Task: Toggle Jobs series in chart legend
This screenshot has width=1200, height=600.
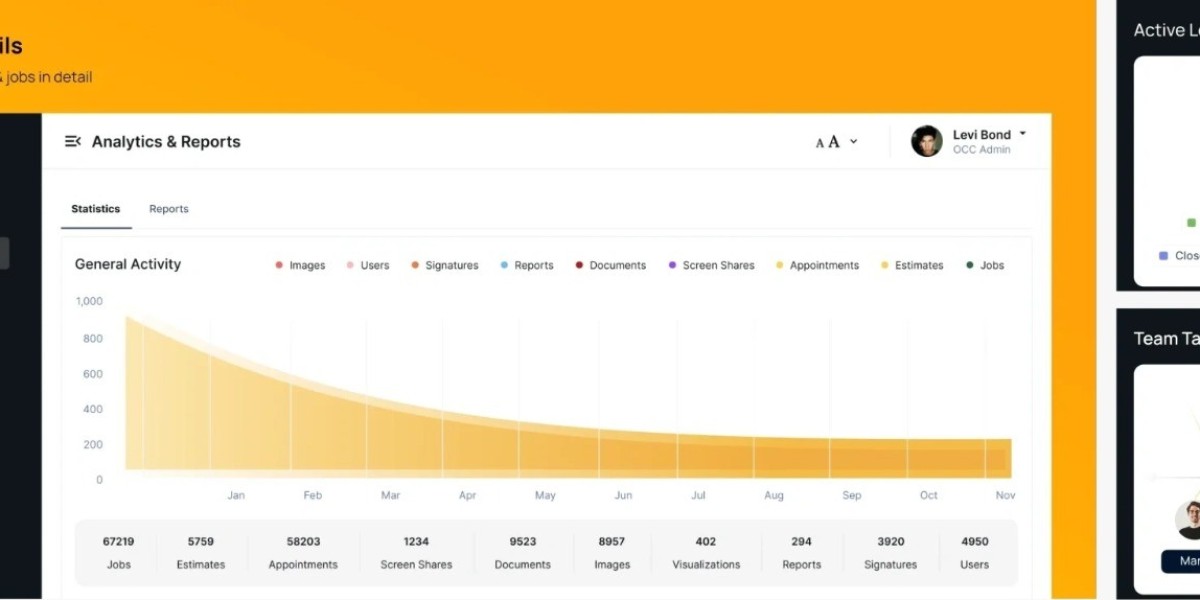Action: coord(985,265)
